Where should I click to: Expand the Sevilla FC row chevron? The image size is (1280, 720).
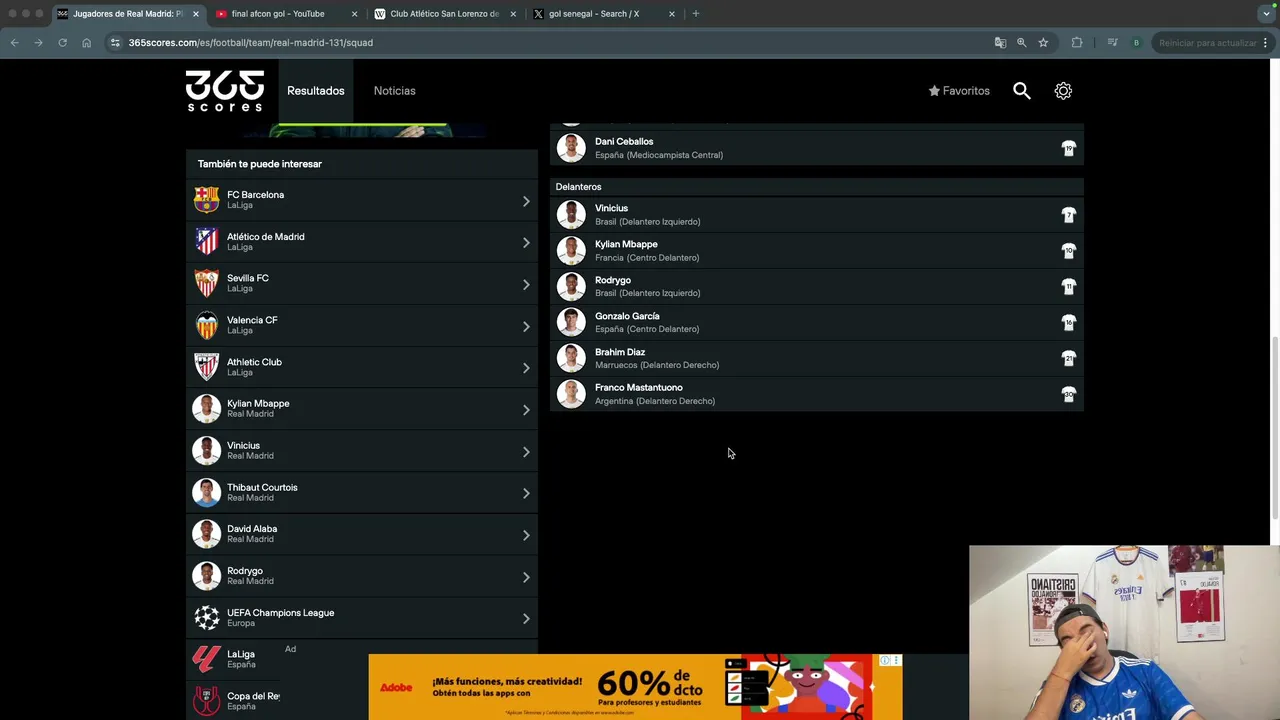(x=526, y=285)
